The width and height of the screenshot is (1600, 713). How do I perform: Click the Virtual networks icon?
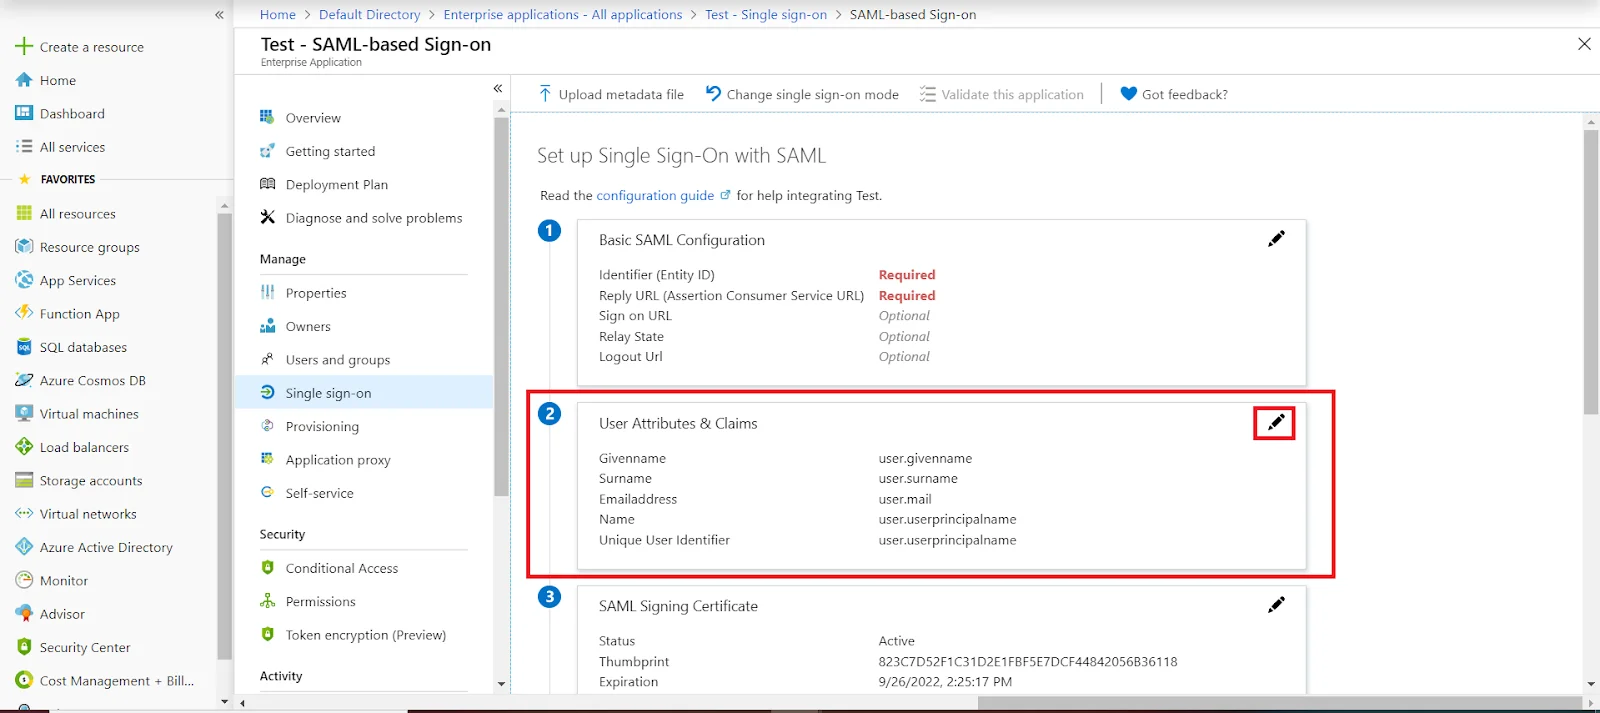click(24, 513)
